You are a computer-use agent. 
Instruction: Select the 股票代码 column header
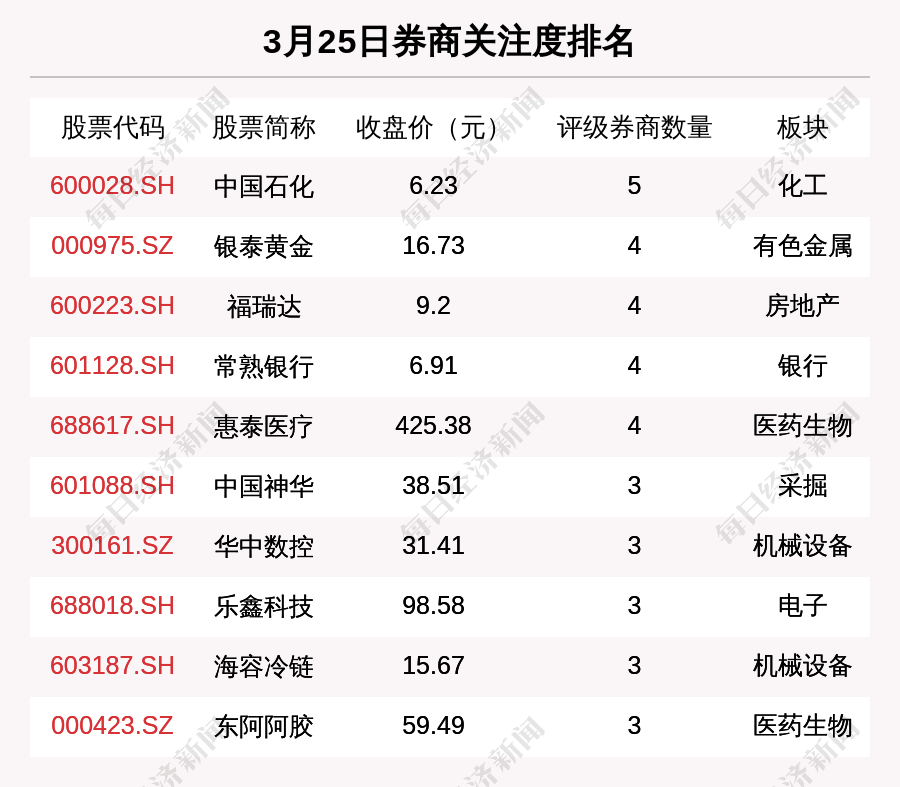tap(113, 127)
